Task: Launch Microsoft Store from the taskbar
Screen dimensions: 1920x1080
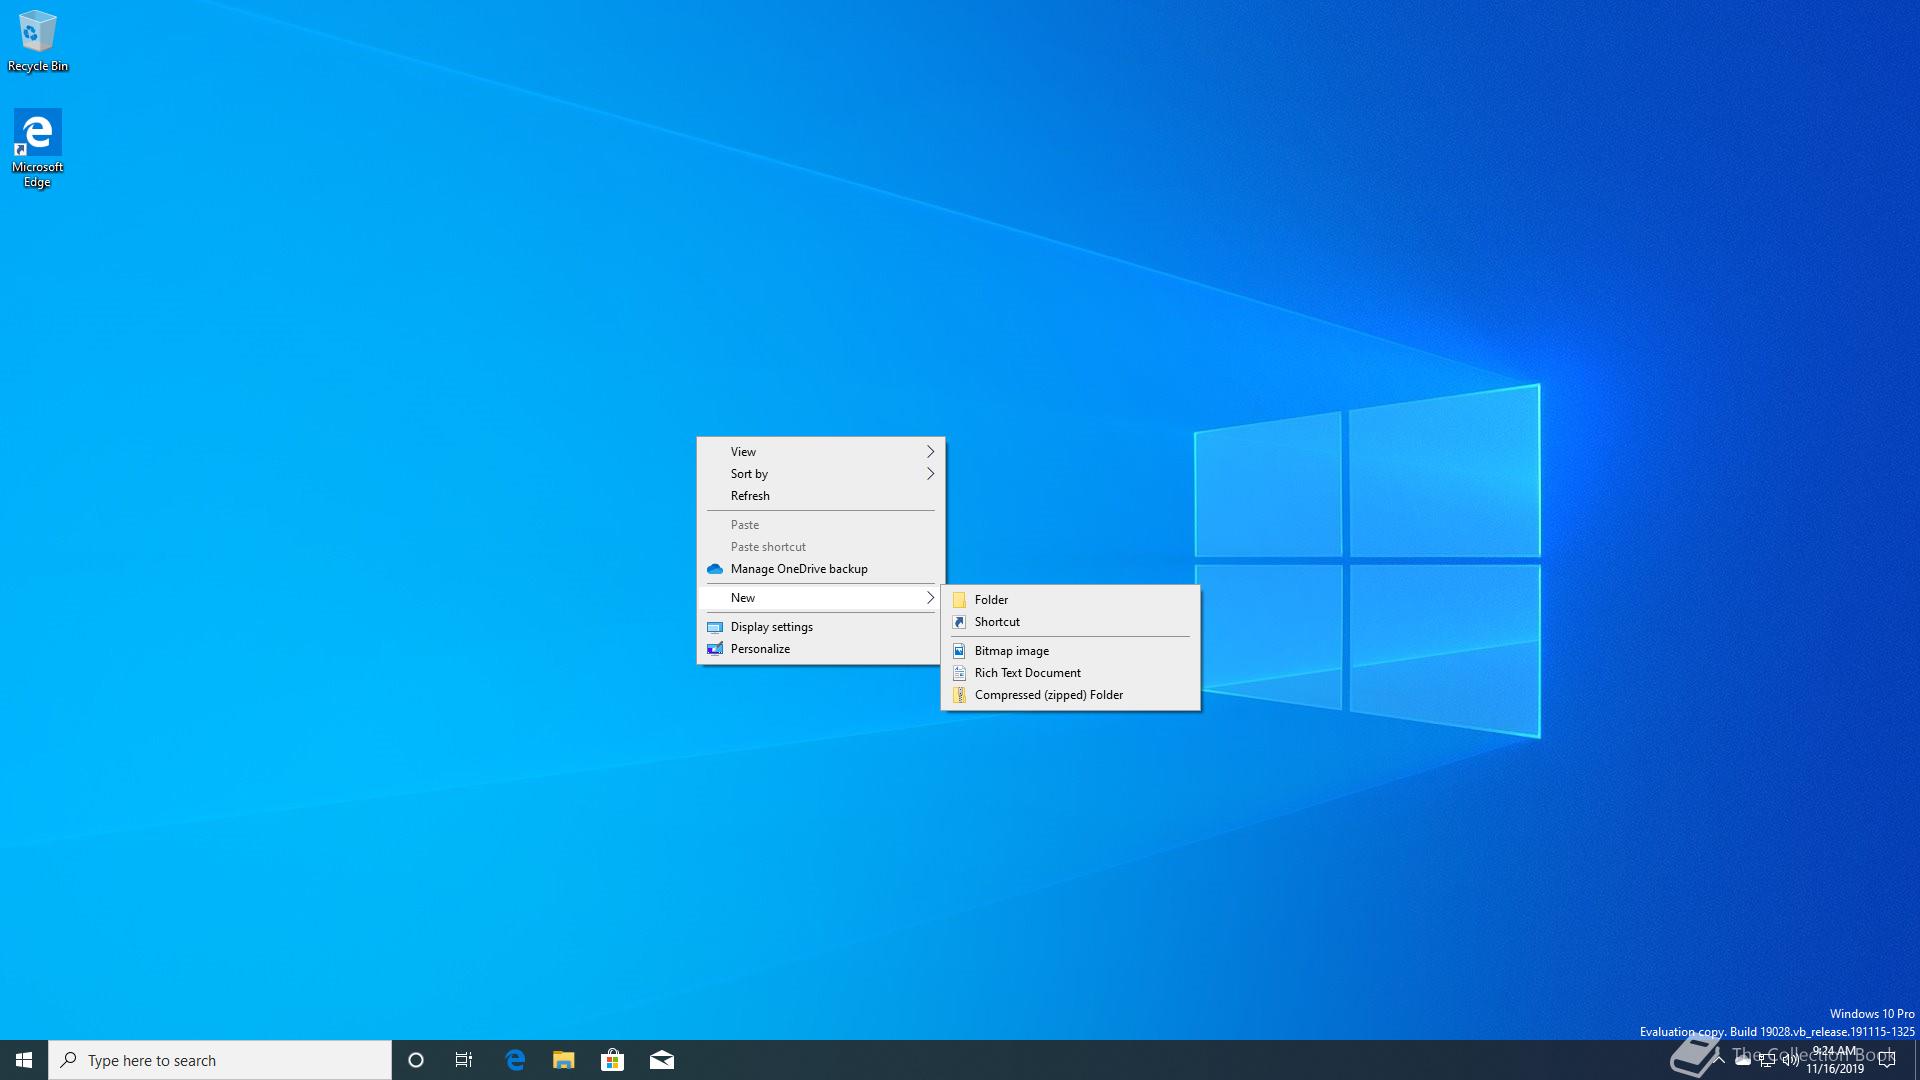Action: (x=612, y=1060)
